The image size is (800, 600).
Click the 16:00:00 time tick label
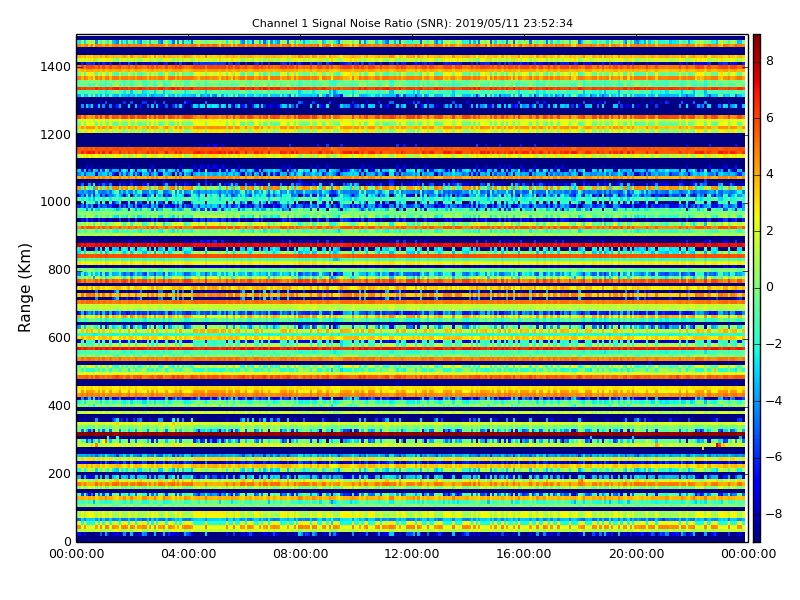(524, 554)
